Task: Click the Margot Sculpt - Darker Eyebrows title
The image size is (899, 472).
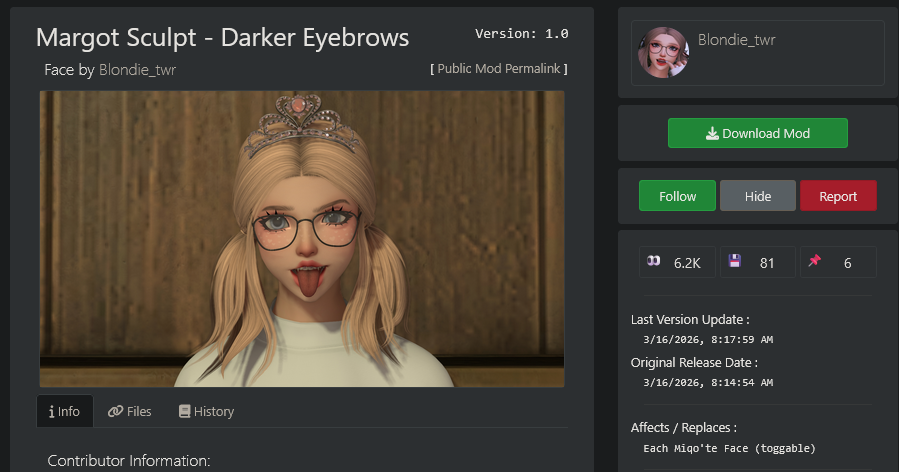Action: point(222,38)
